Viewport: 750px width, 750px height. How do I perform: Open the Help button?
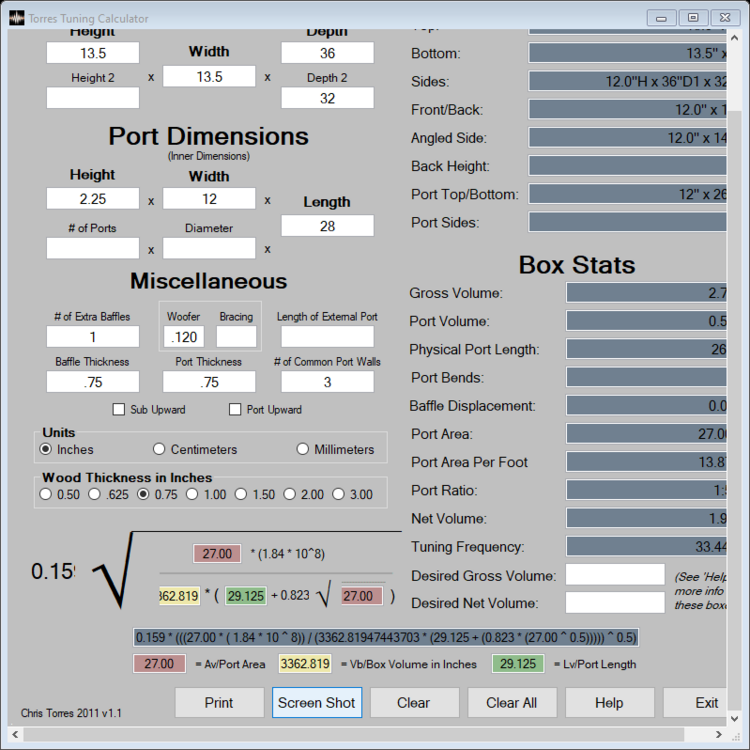(x=609, y=702)
